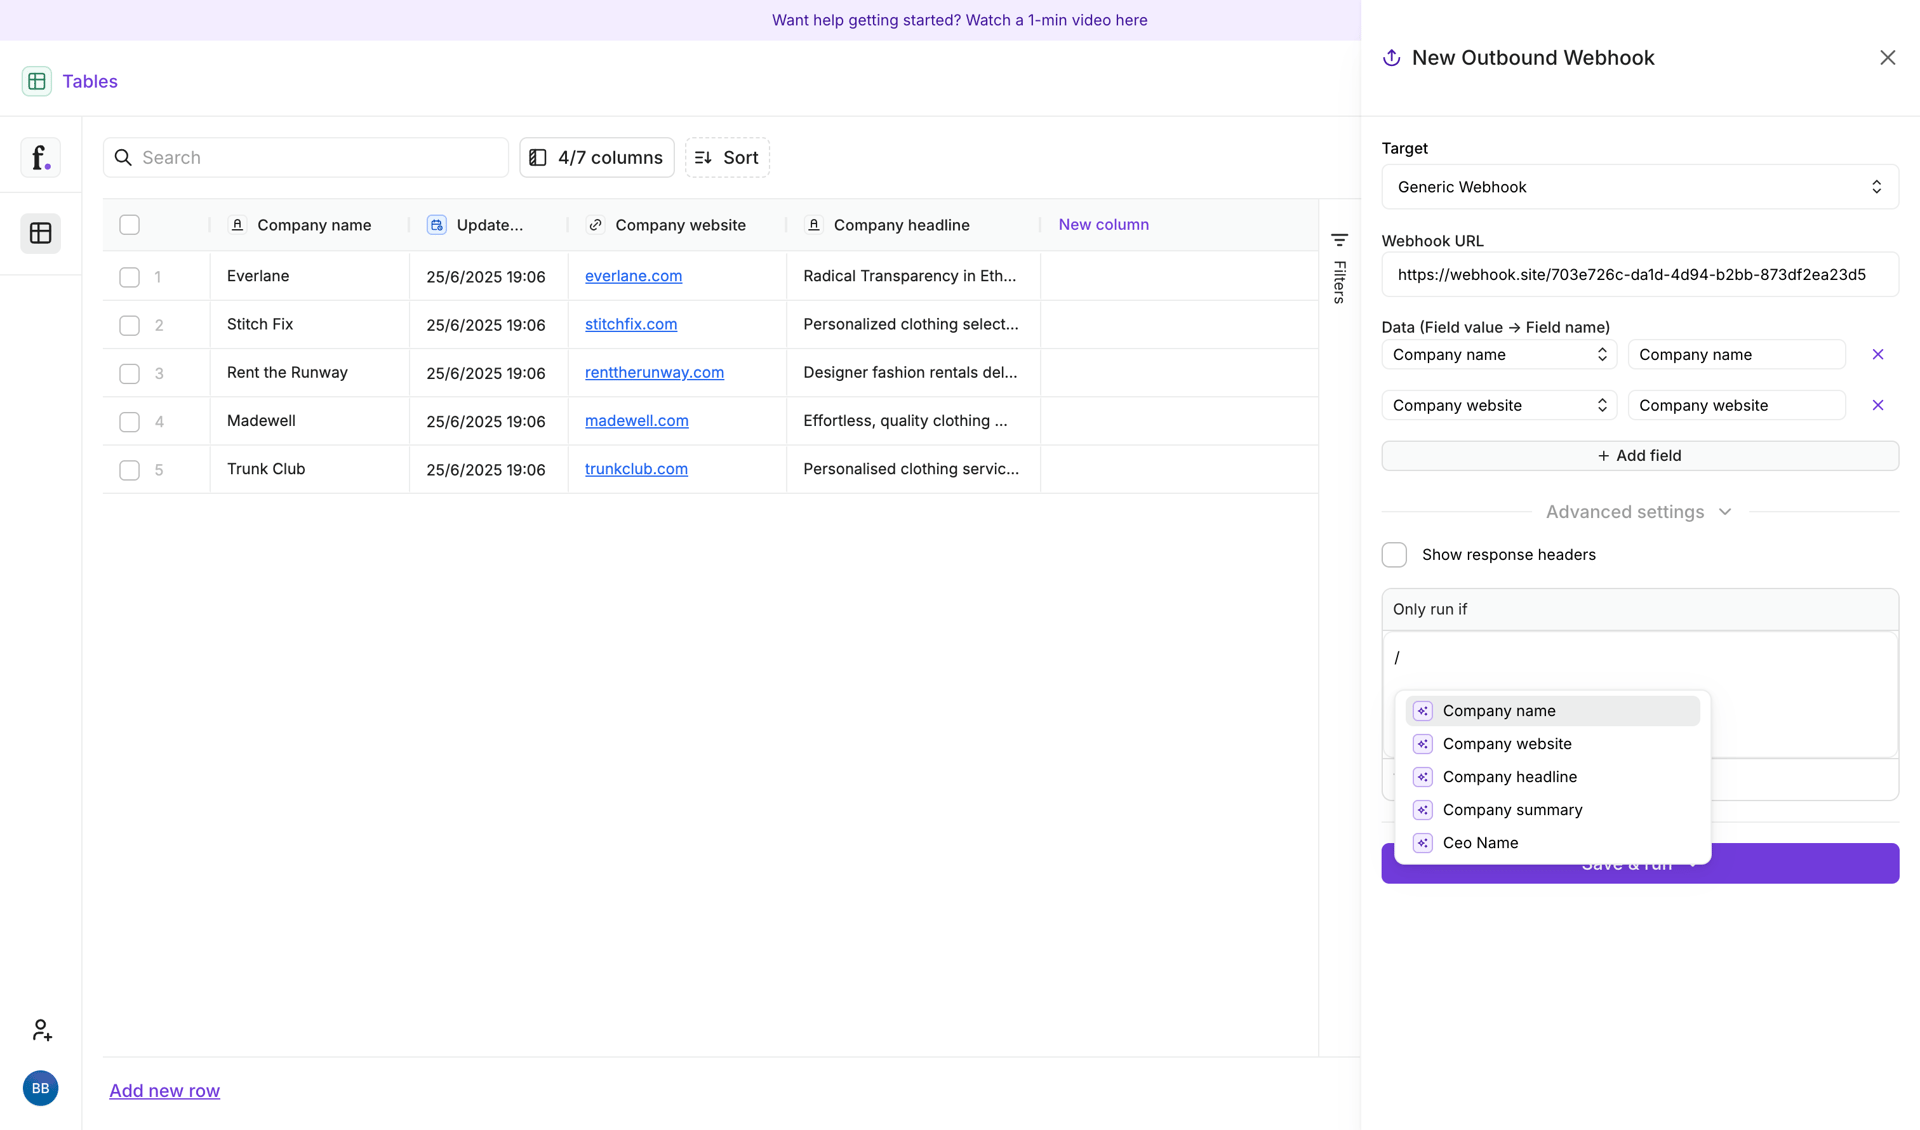Select the Tables grid icon in the left sidebar
This screenshot has width=1920, height=1130.
pyautogui.click(x=40, y=233)
